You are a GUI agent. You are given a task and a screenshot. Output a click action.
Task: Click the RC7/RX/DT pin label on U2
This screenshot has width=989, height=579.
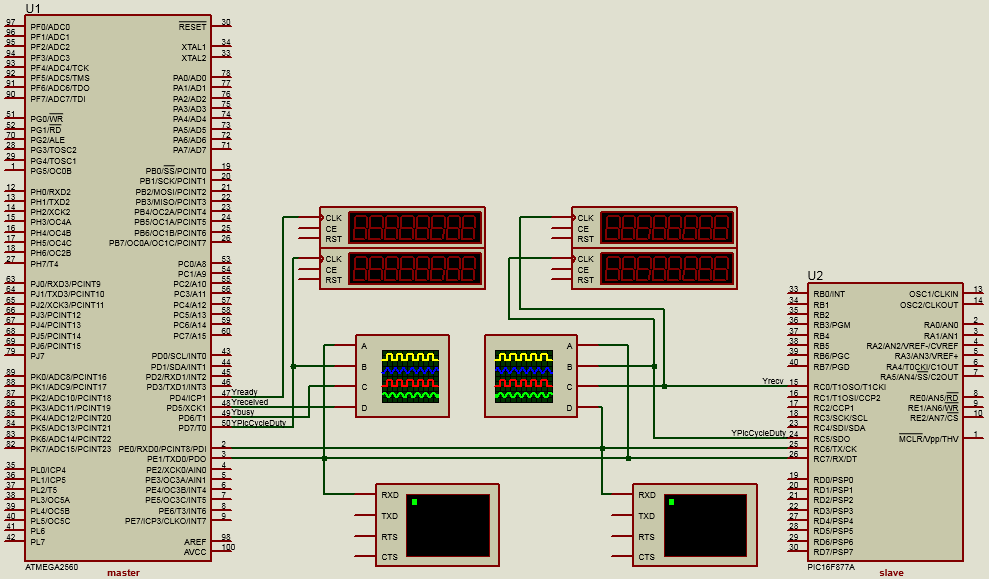point(835,459)
